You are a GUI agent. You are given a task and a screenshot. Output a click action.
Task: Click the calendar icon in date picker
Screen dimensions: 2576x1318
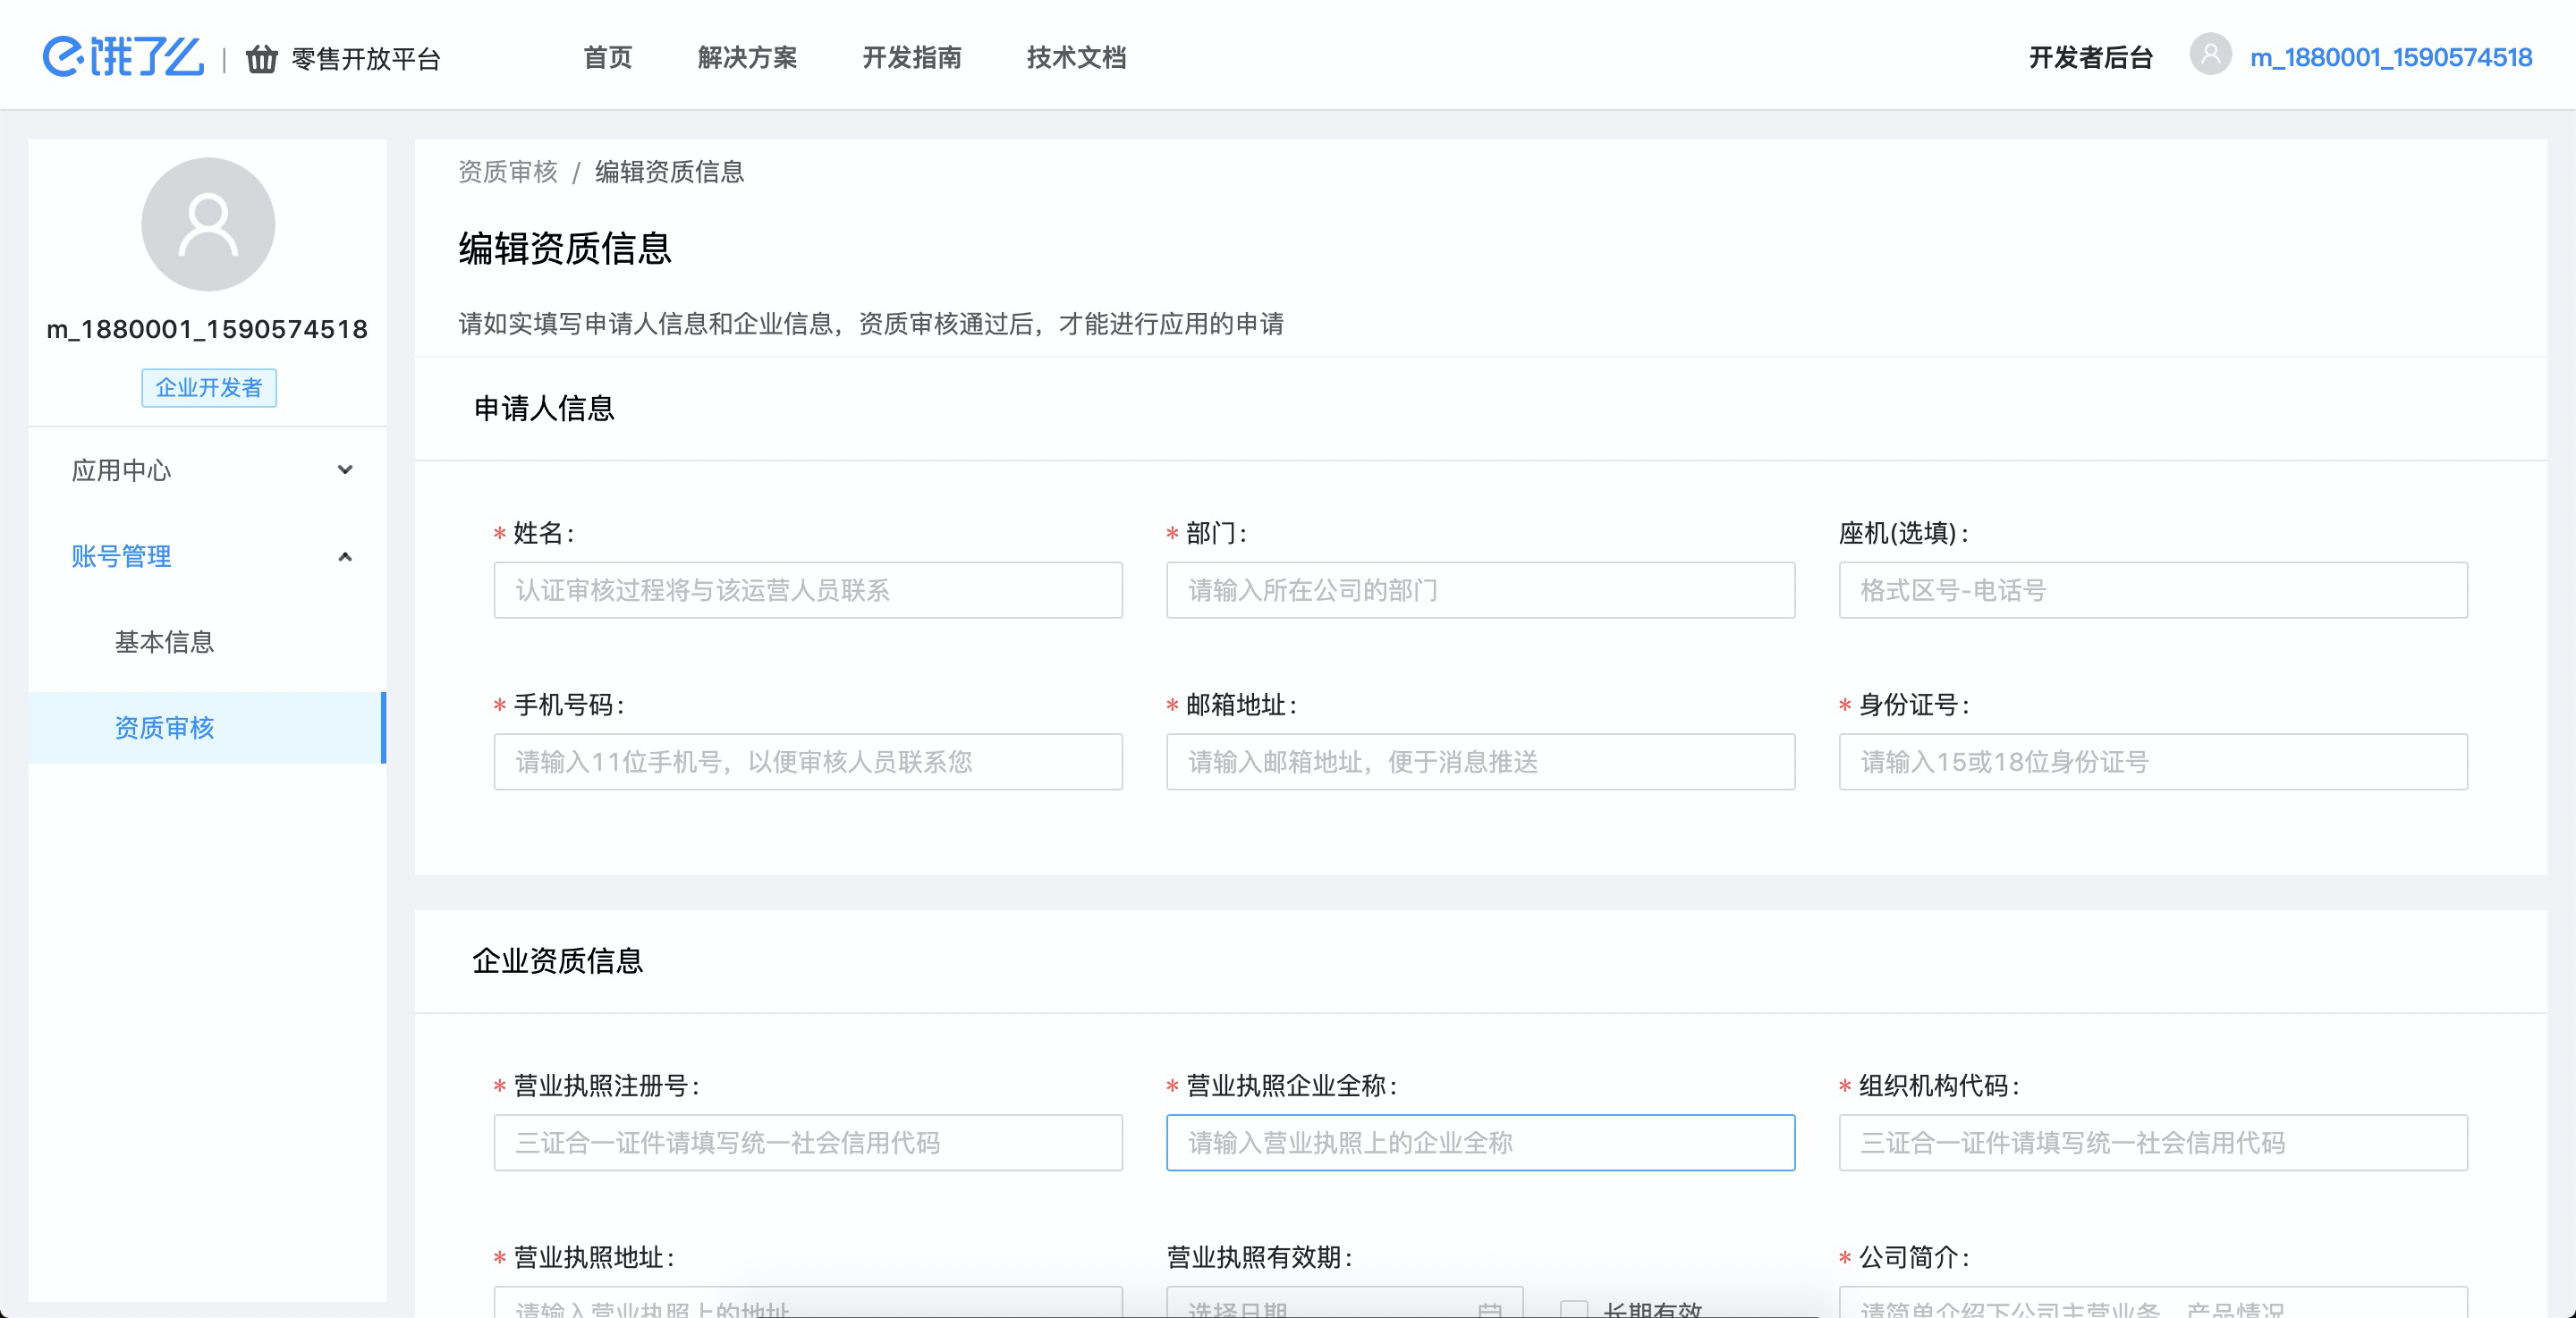pyautogui.click(x=1489, y=1308)
